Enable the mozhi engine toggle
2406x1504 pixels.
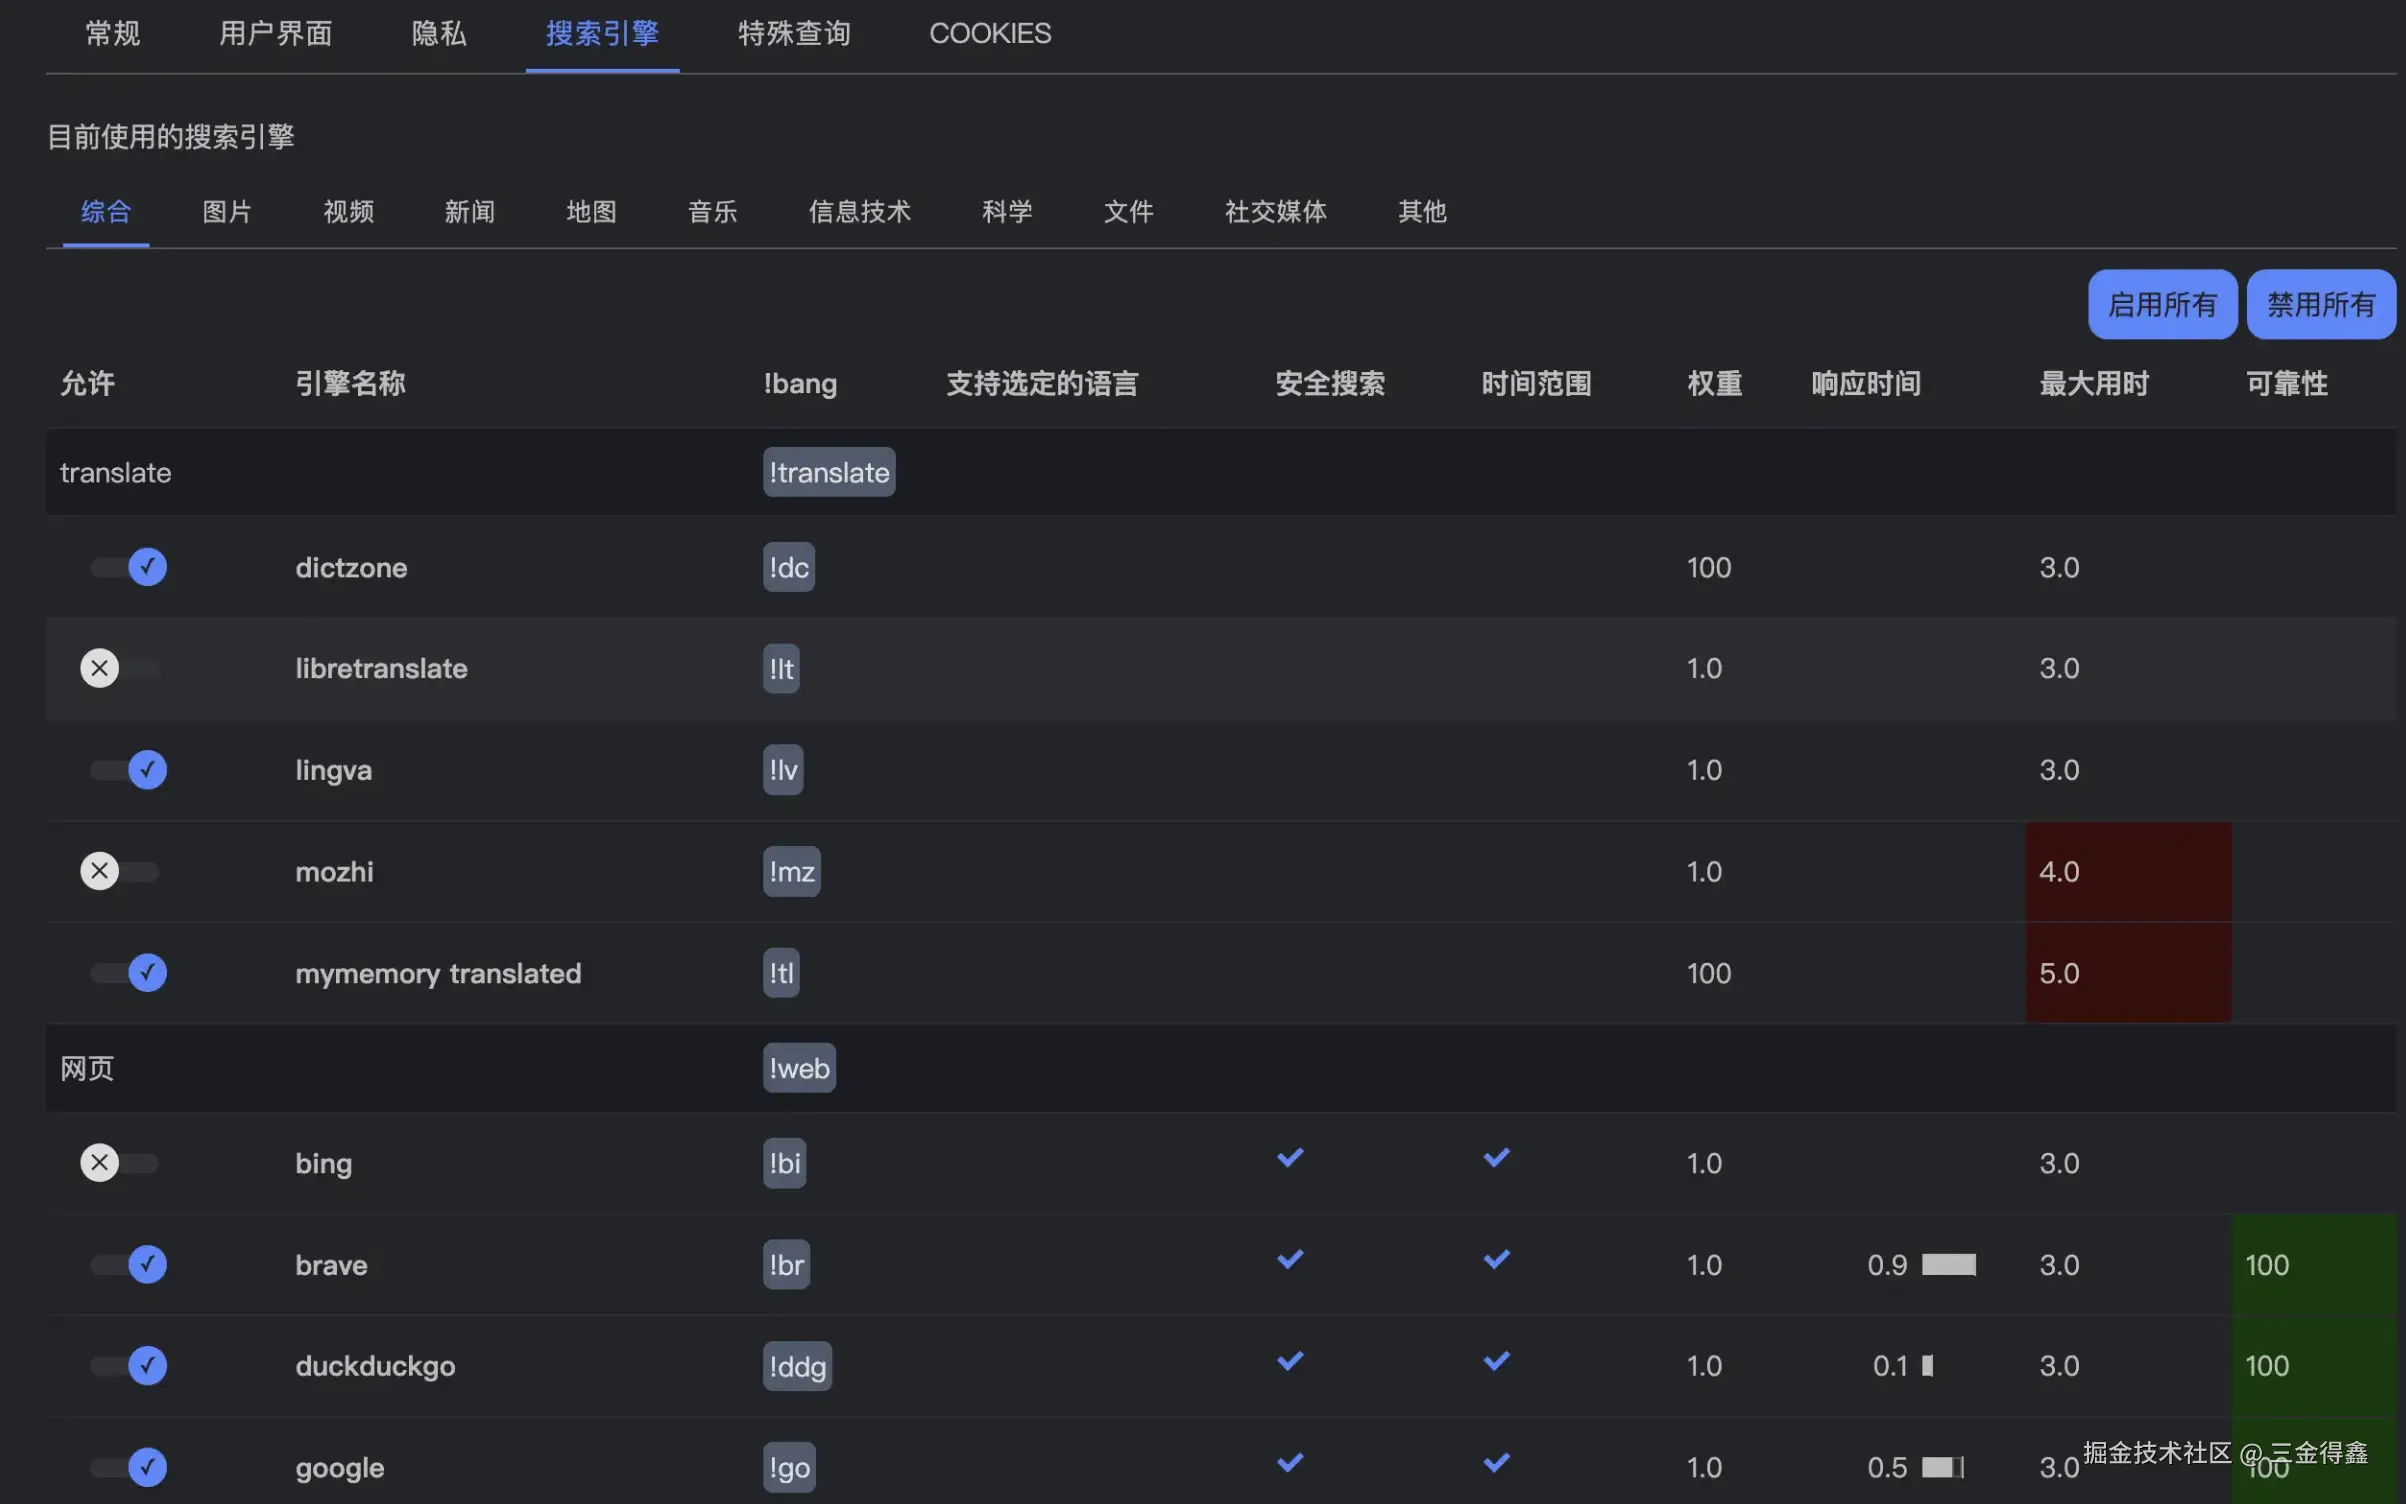[x=119, y=871]
